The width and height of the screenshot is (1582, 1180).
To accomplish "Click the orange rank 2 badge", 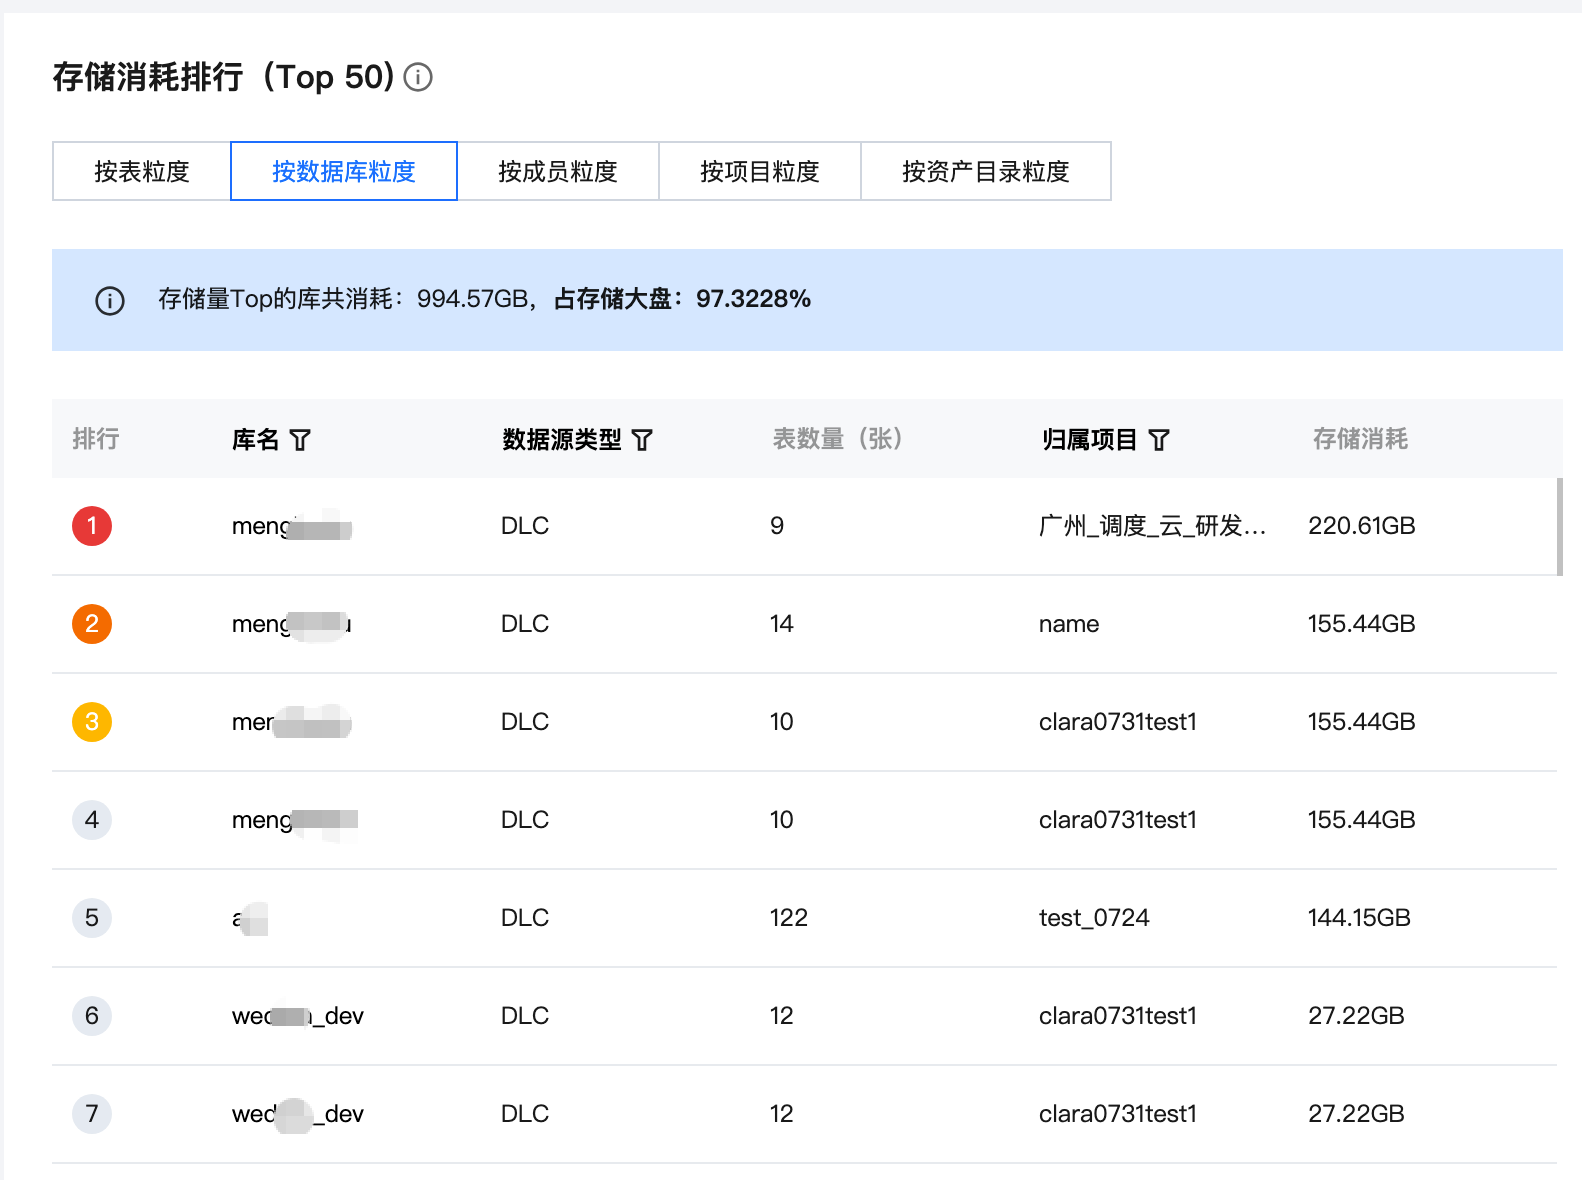I will pyautogui.click(x=92, y=624).
